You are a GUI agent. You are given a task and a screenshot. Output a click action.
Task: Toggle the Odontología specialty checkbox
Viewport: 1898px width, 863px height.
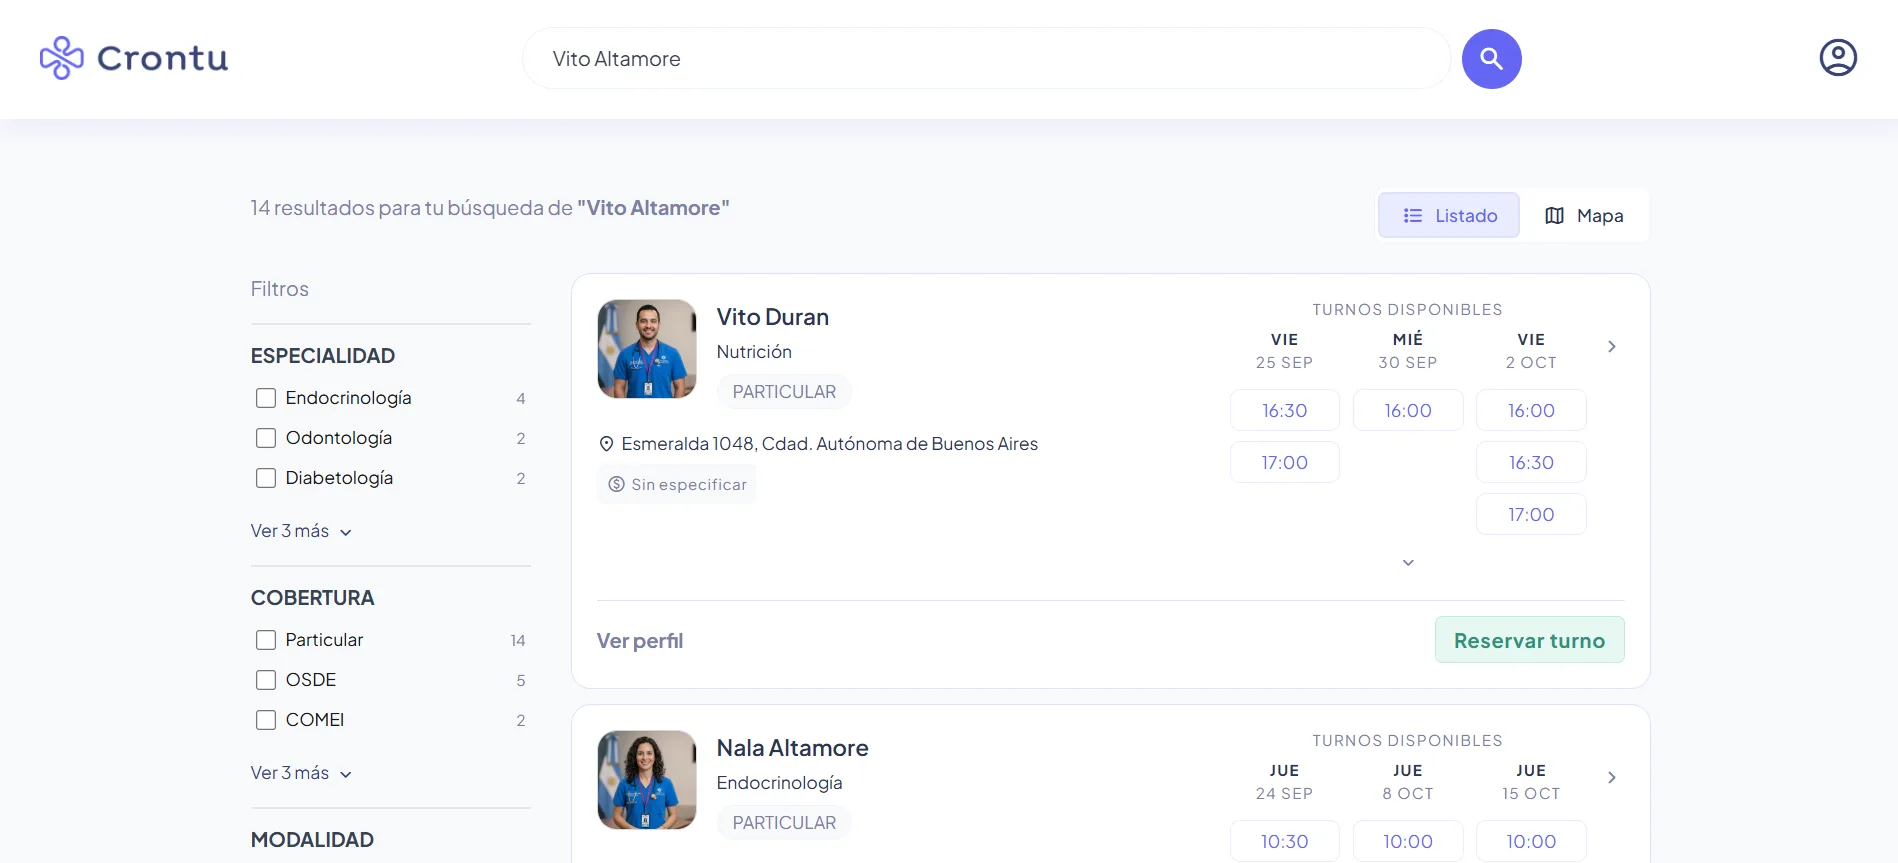(x=266, y=438)
